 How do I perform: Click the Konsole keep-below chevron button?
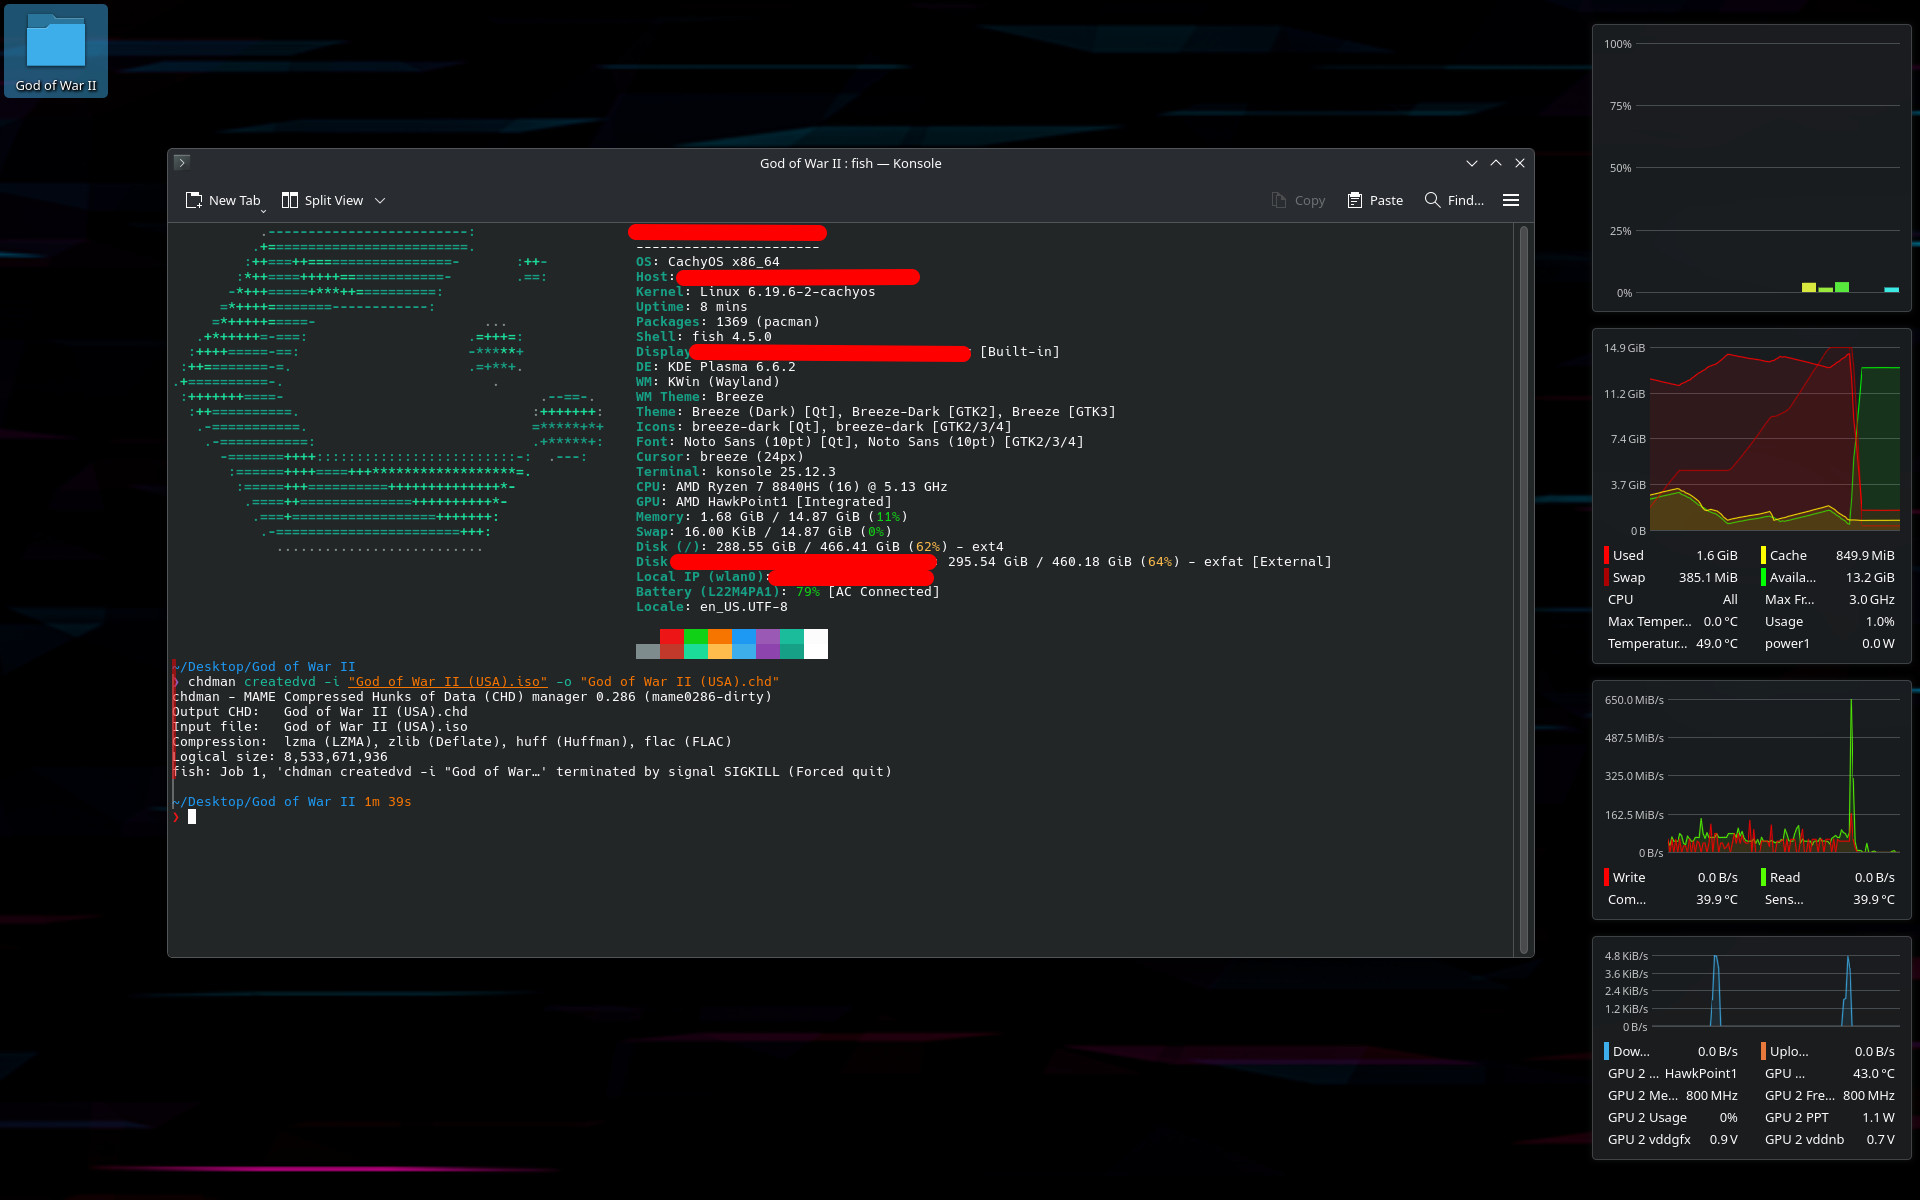click(x=1472, y=163)
